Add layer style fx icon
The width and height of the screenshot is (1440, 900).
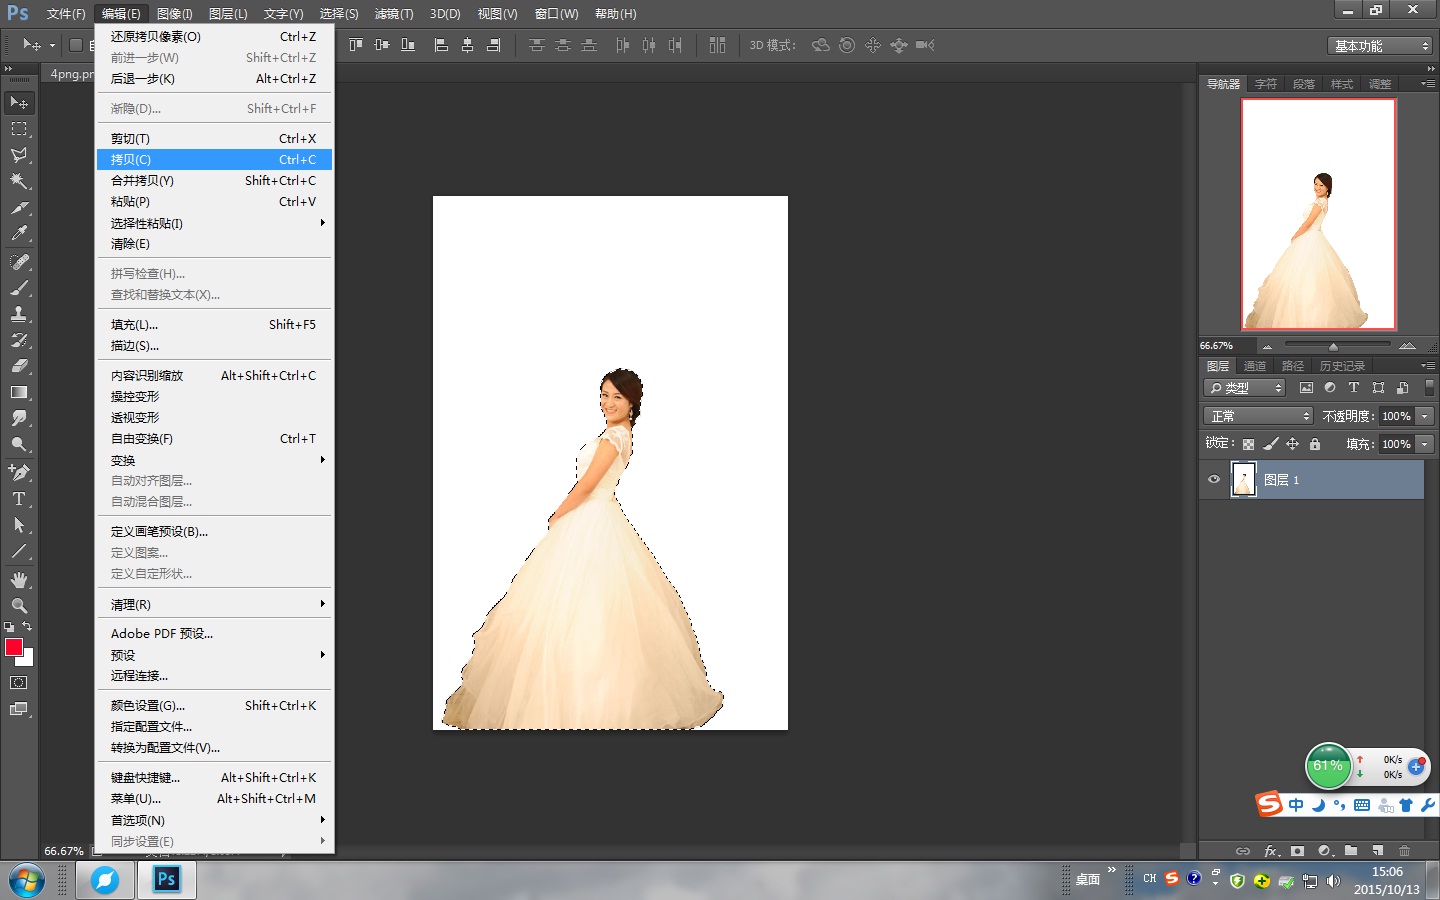1271,851
